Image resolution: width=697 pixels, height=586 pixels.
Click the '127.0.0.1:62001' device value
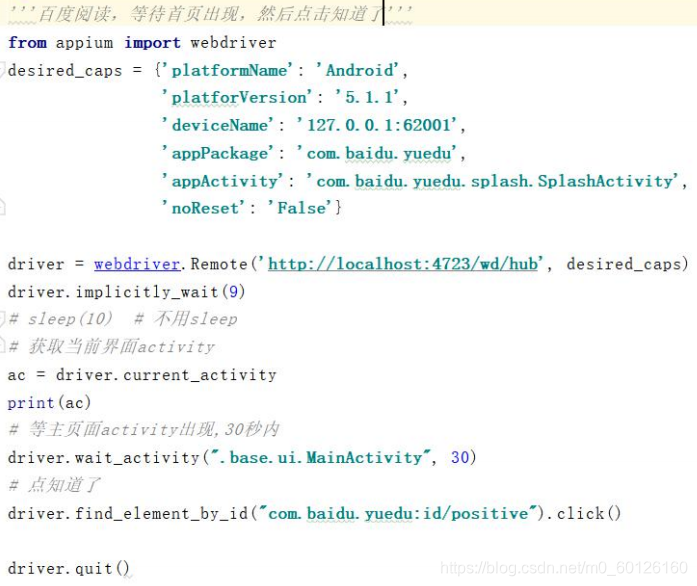point(376,125)
